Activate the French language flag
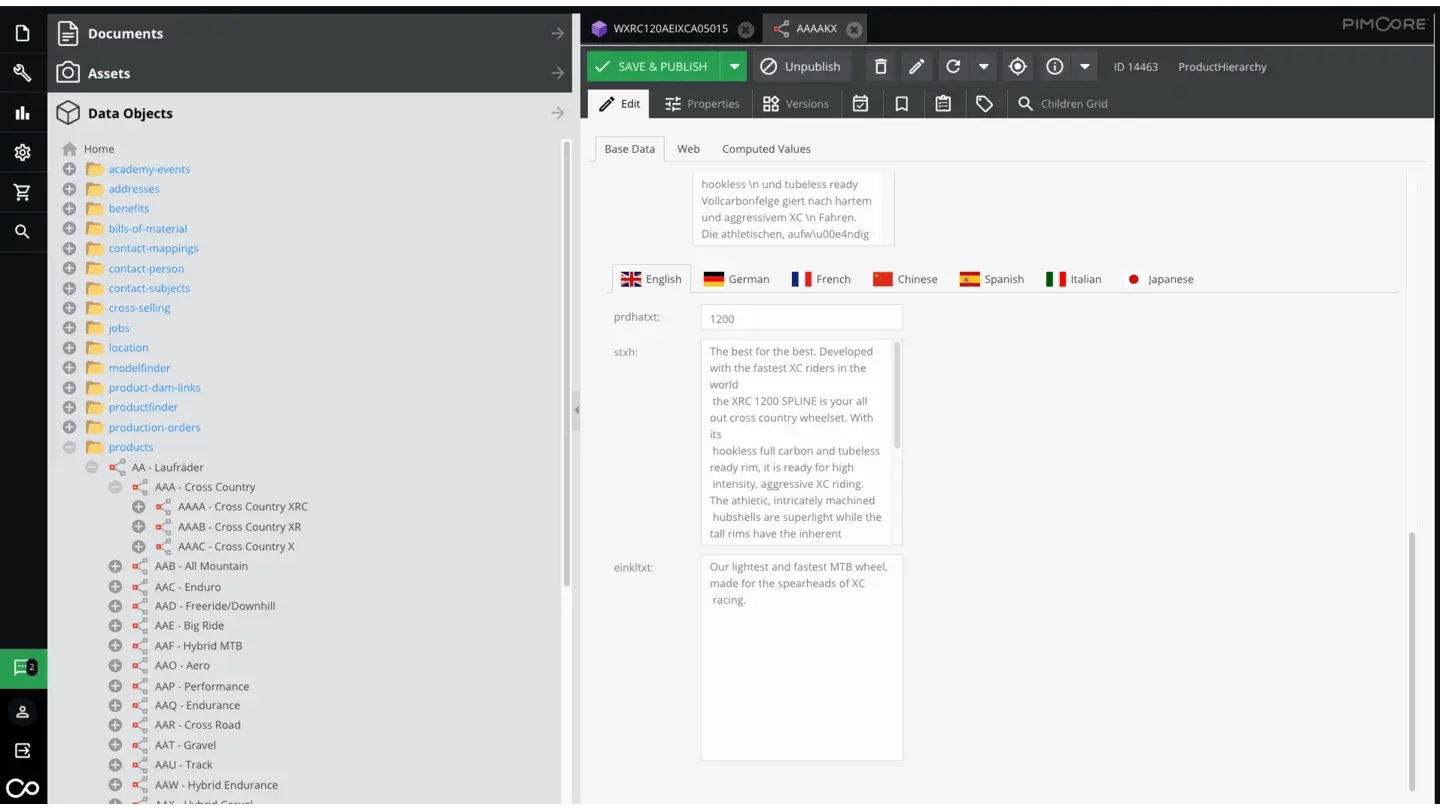 click(x=821, y=279)
